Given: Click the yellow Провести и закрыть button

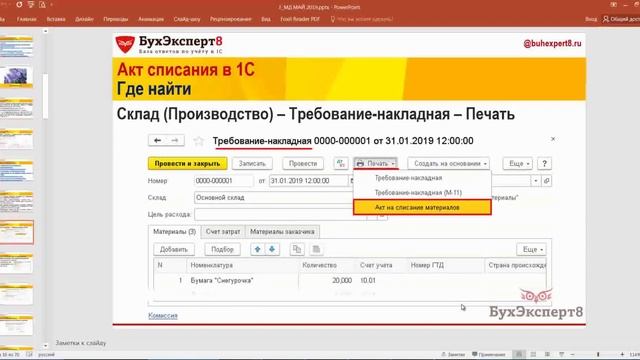Looking at the screenshot, I should coord(187,164).
